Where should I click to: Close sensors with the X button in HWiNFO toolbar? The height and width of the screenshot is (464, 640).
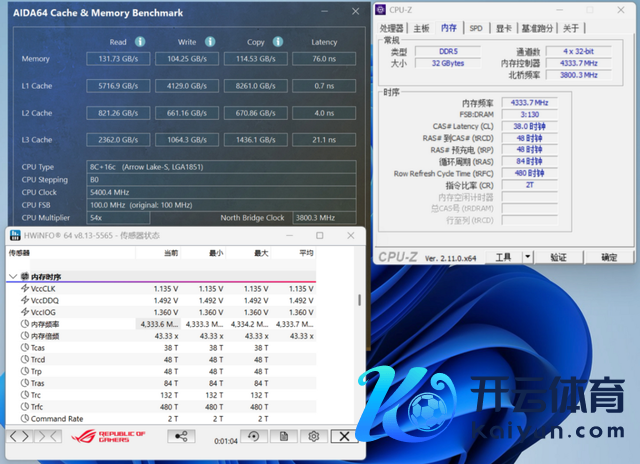(344, 436)
